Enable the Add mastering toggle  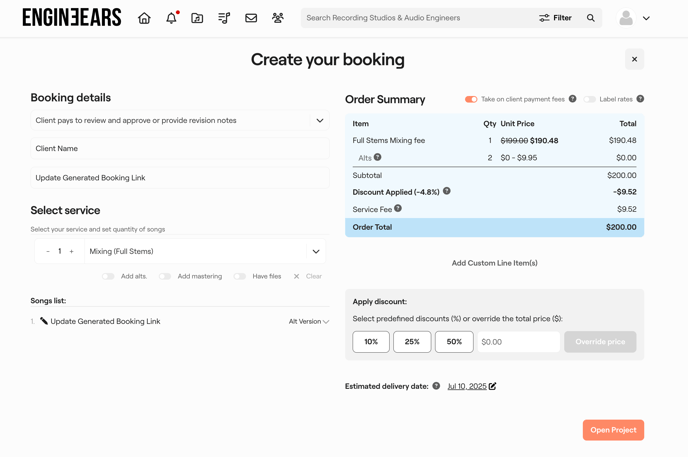click(165, 276)
